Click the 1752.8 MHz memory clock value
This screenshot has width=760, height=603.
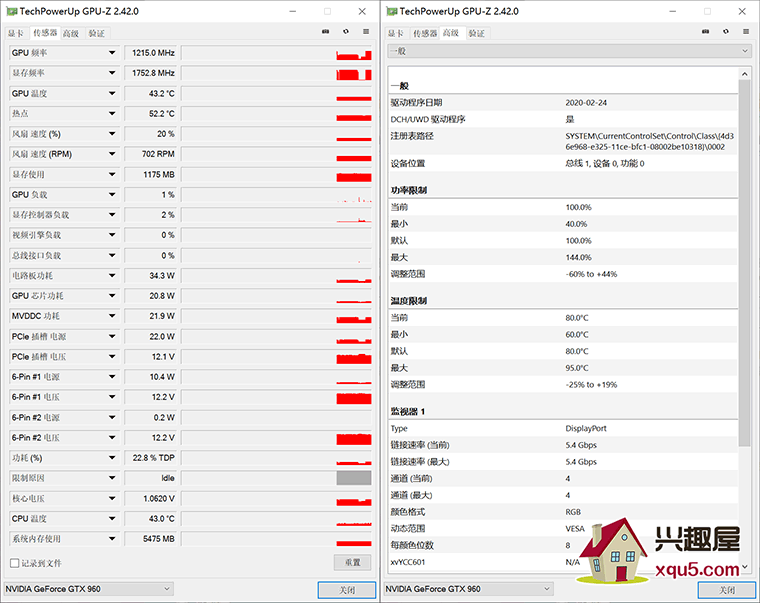coord(150,73)
